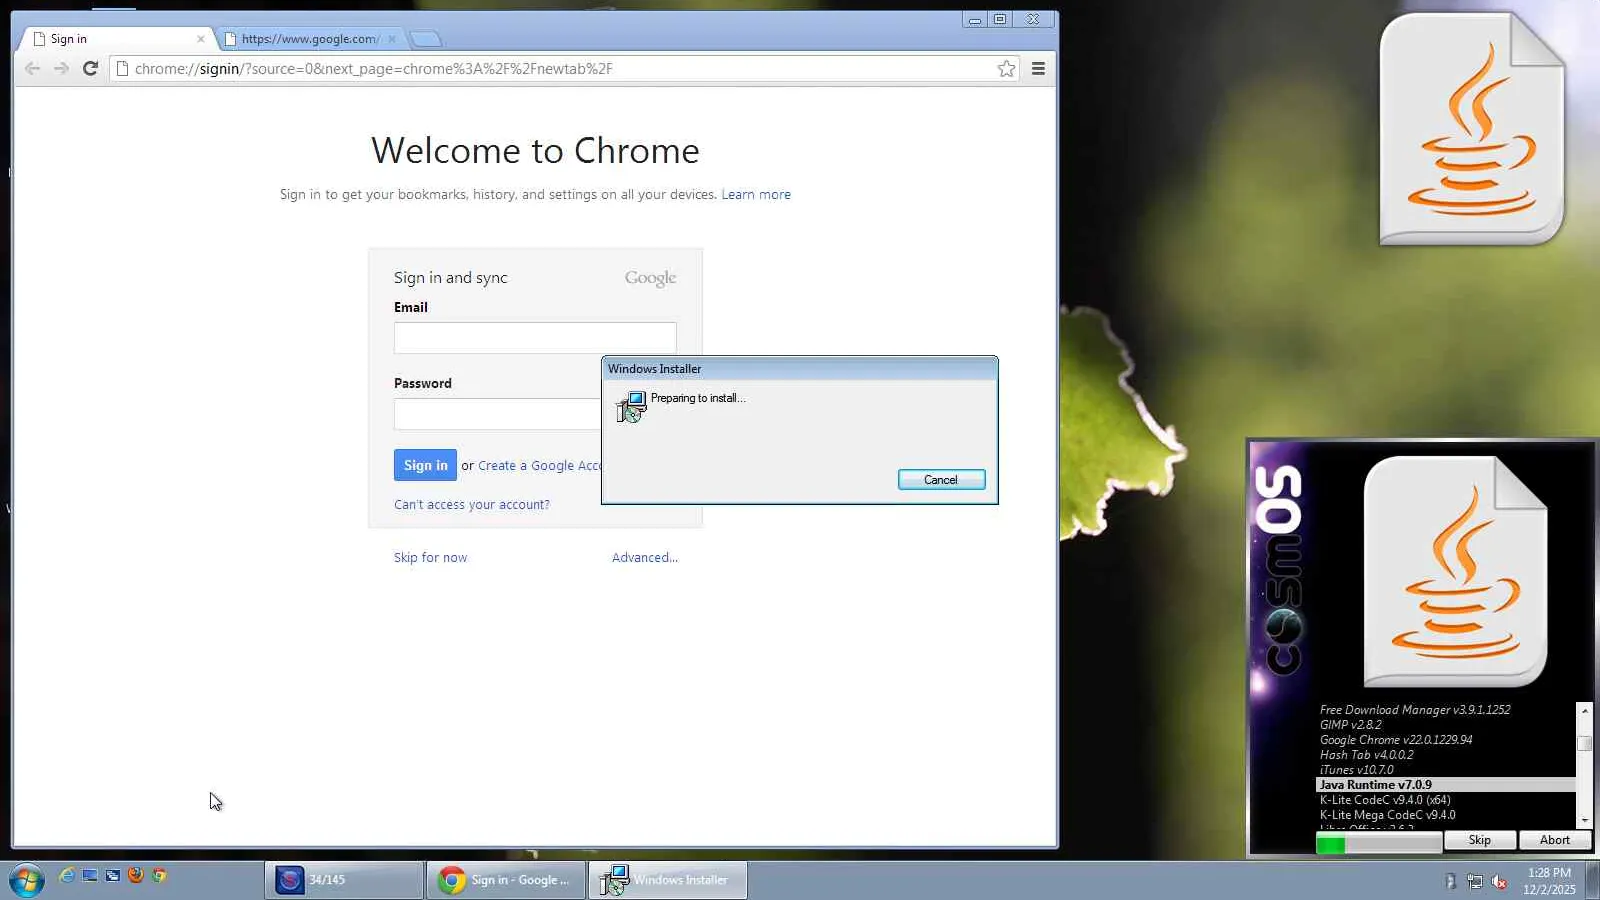The image size is (1600, 900).
Task: Abort the cosmOS software installer
Action: [1555, 840]
